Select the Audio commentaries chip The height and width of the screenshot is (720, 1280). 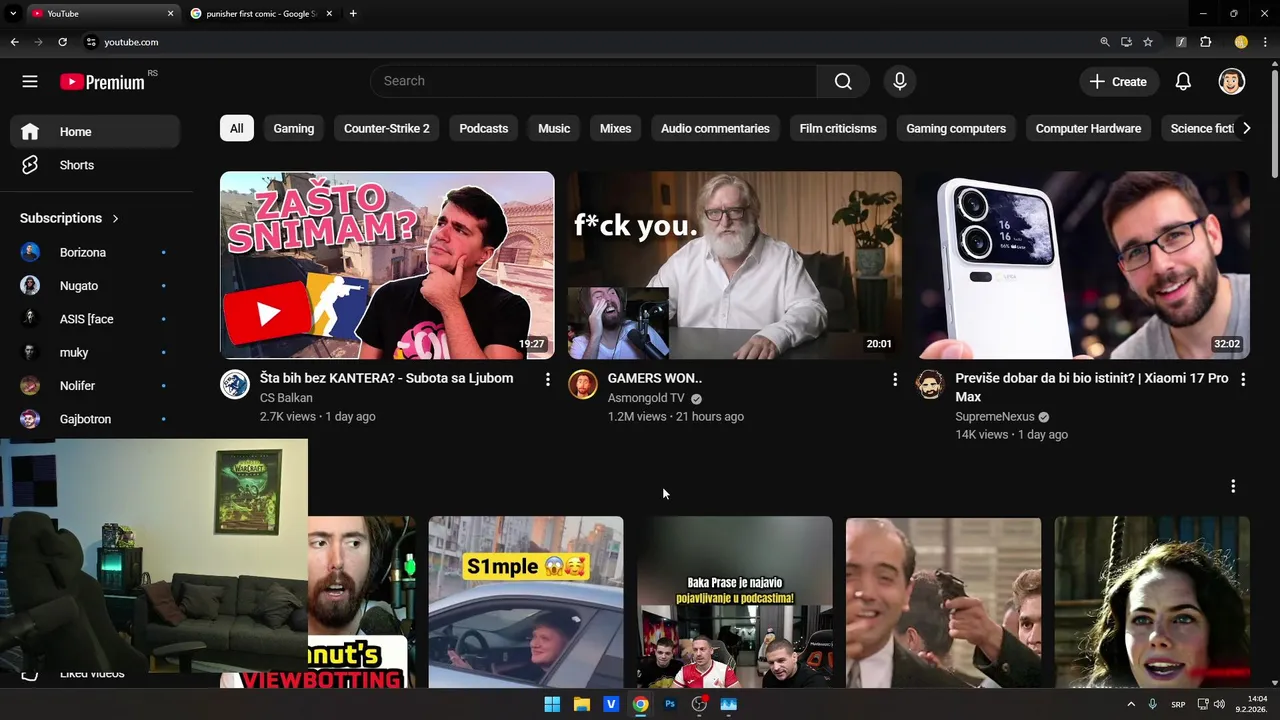click(x=715, y=128)
